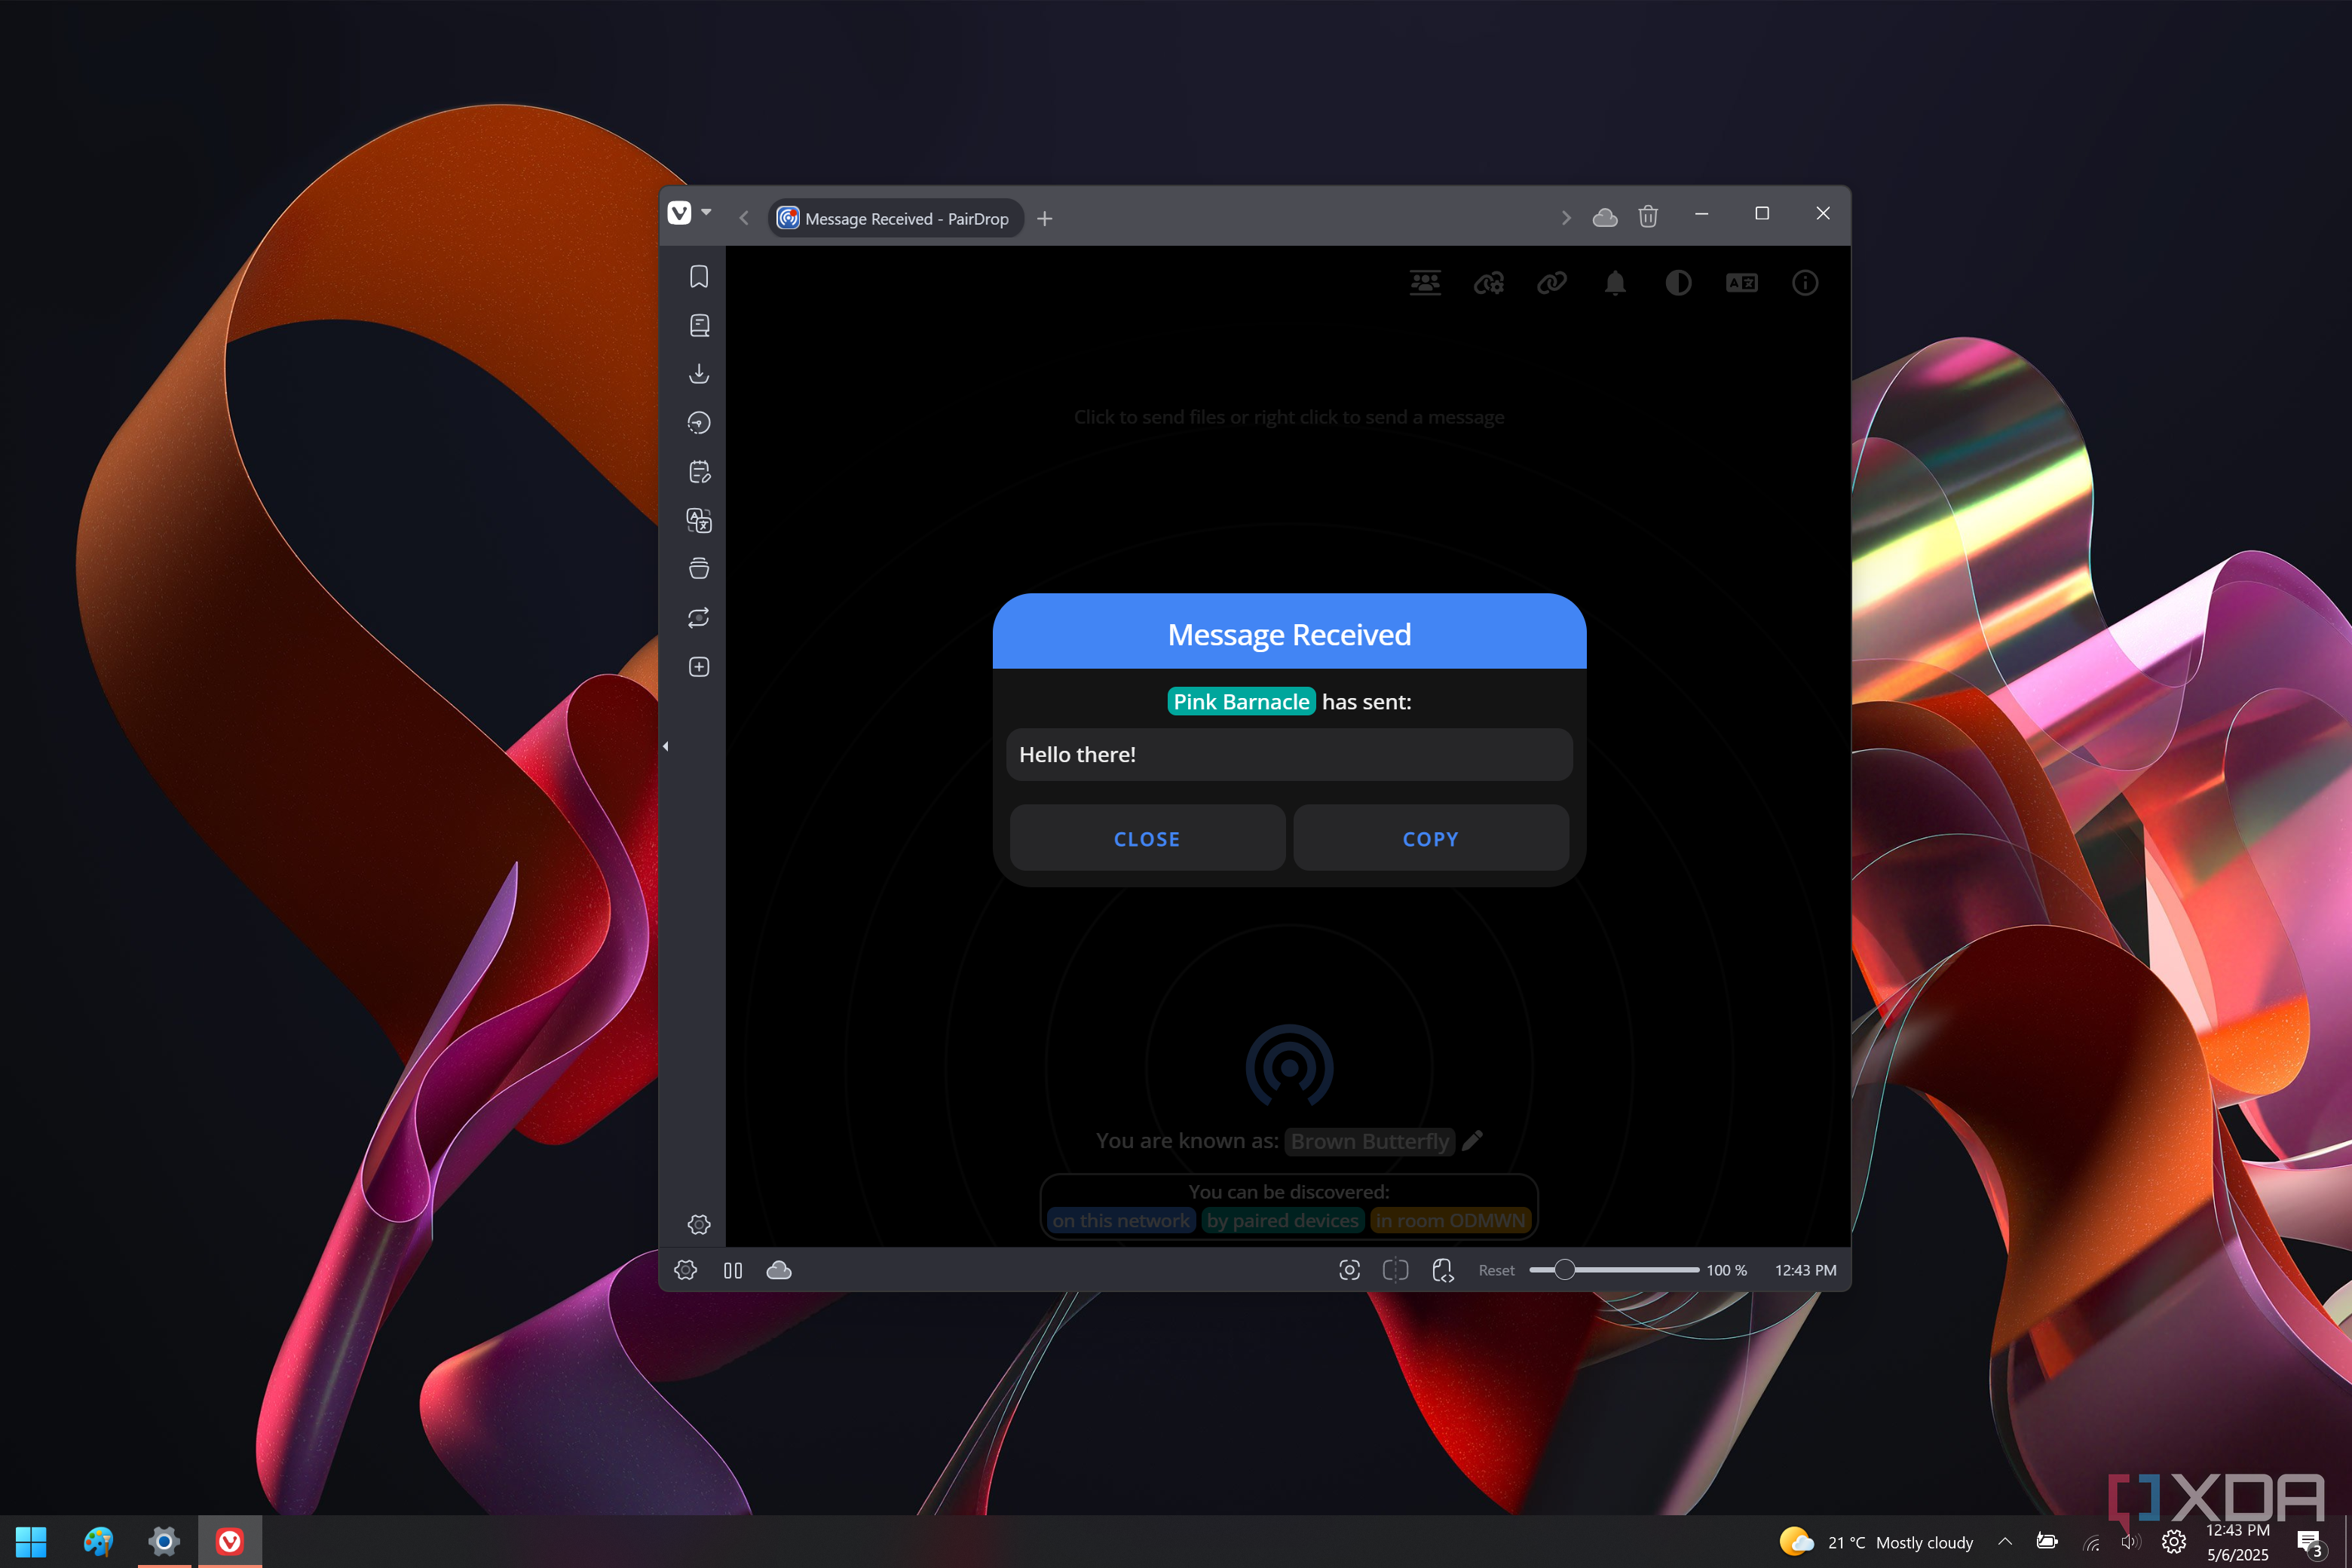Screen dimensions: 2352x1568
Task: Open the Downloads panel
Action: tap(699, 374)
